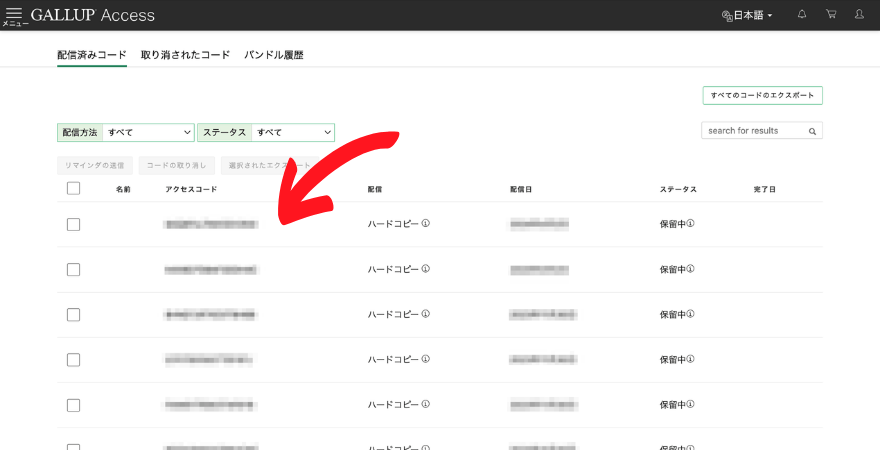880x450 pixels.
Task: Click fourth row's ハードコピー info icon
Action: pyautogui.click(x=425, y=359)
